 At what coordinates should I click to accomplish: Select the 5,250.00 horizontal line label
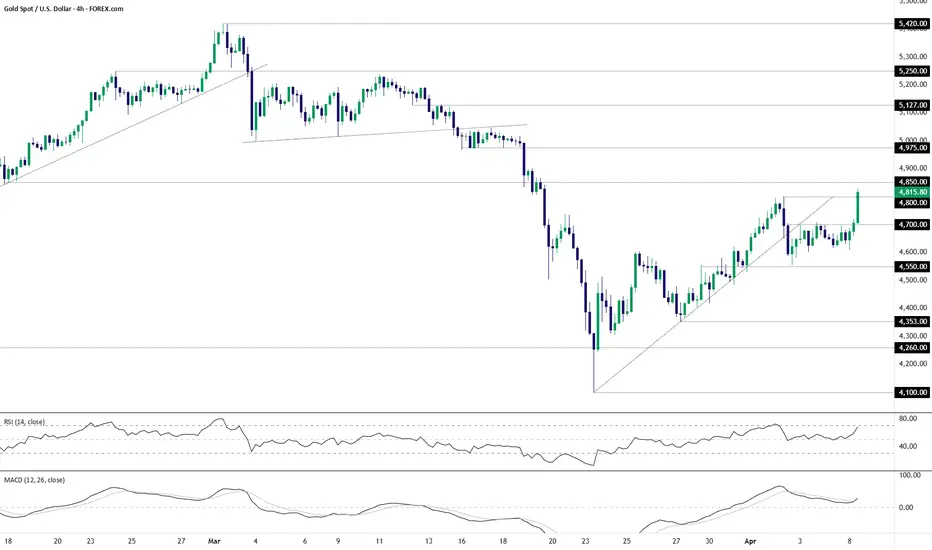tap(911, 71)
